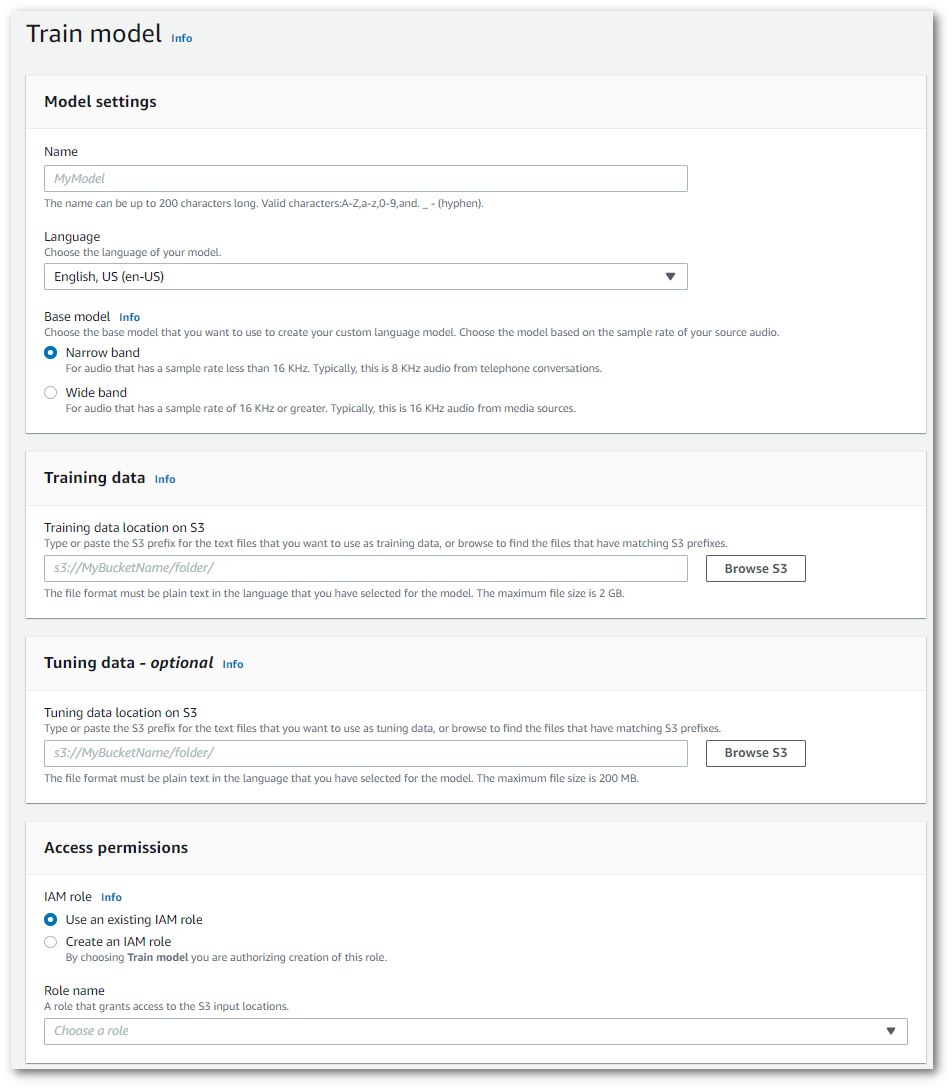Choose Create an IAM role option
Screen dimensions: 952x1088
pyautogui.click(x=50, y=941)
